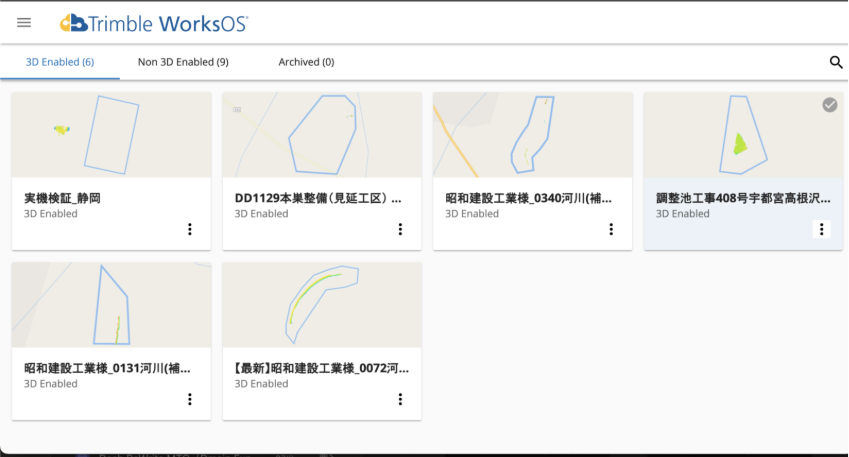Click the Trimble WorksOS logo
The width and height of the screenshot is (849, 457).
click(154, 22)
